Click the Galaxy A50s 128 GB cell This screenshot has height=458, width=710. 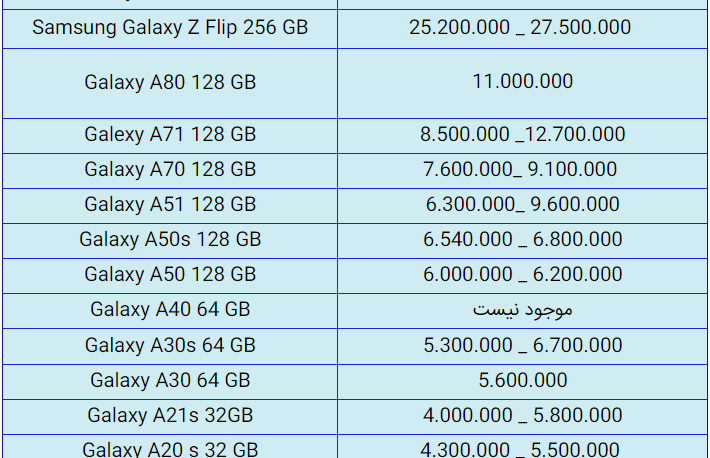[170, 239]
